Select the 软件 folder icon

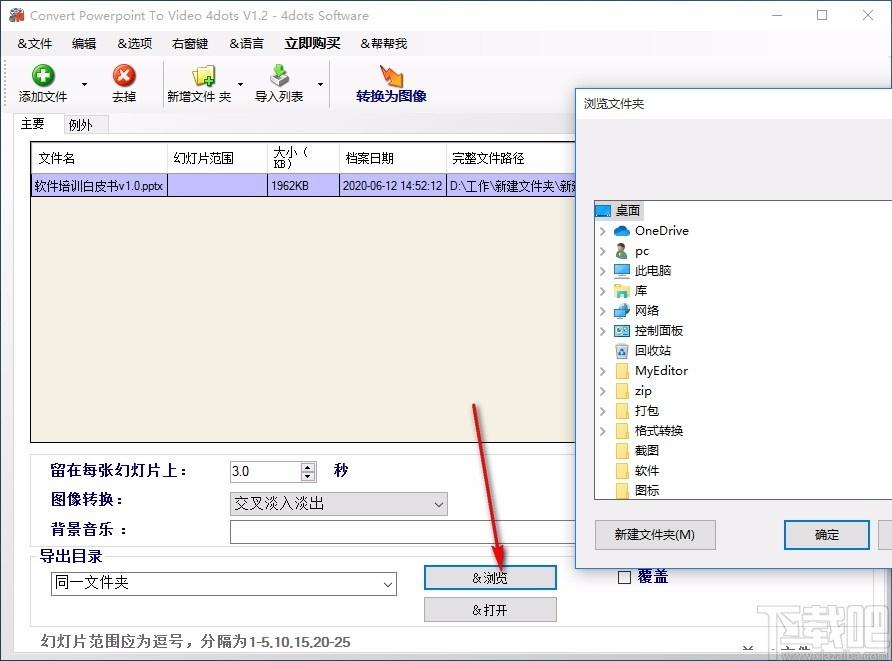coord(622,470)
